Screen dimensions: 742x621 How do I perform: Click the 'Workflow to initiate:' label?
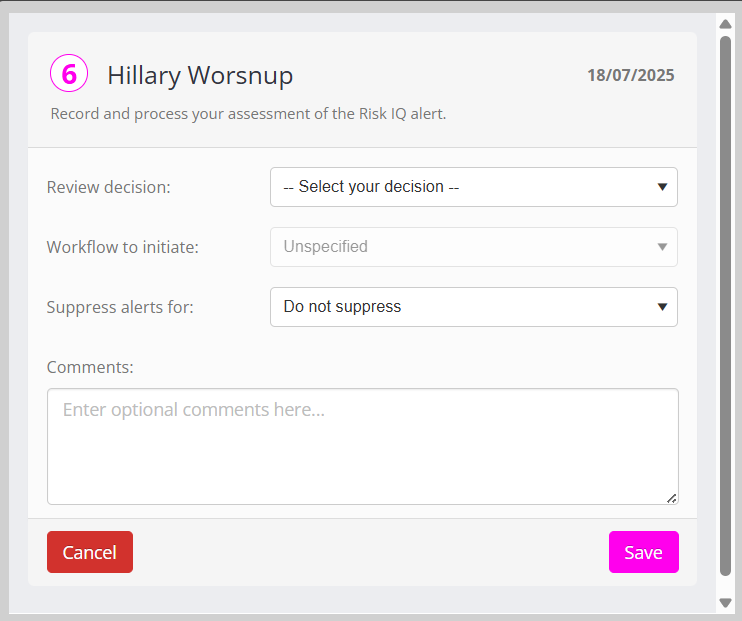(x=123, y=247)
